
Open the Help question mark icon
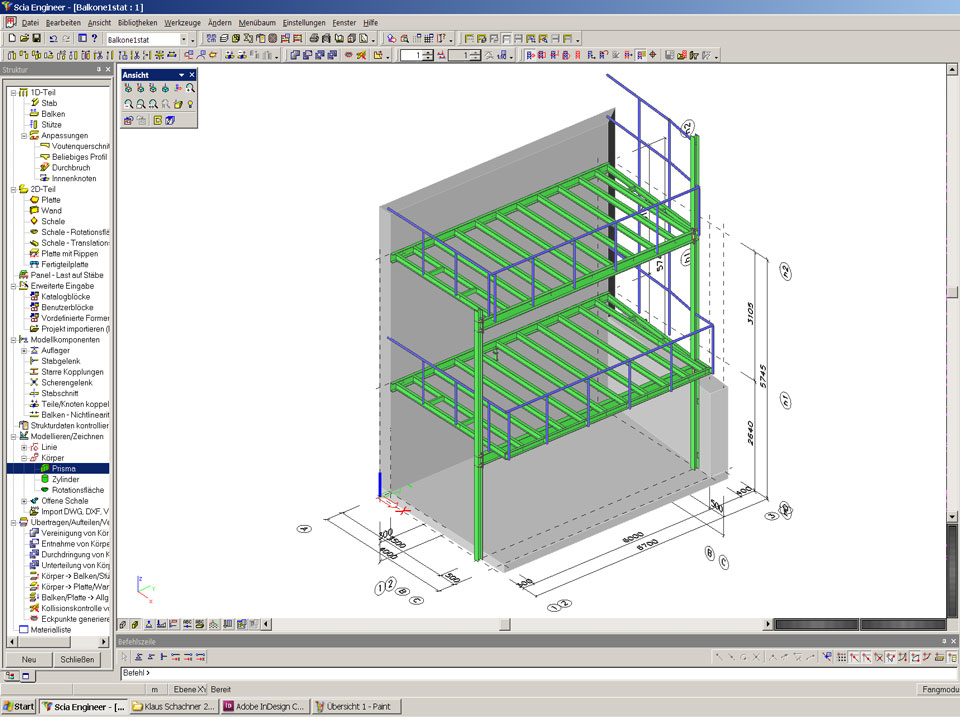[94, 38]
